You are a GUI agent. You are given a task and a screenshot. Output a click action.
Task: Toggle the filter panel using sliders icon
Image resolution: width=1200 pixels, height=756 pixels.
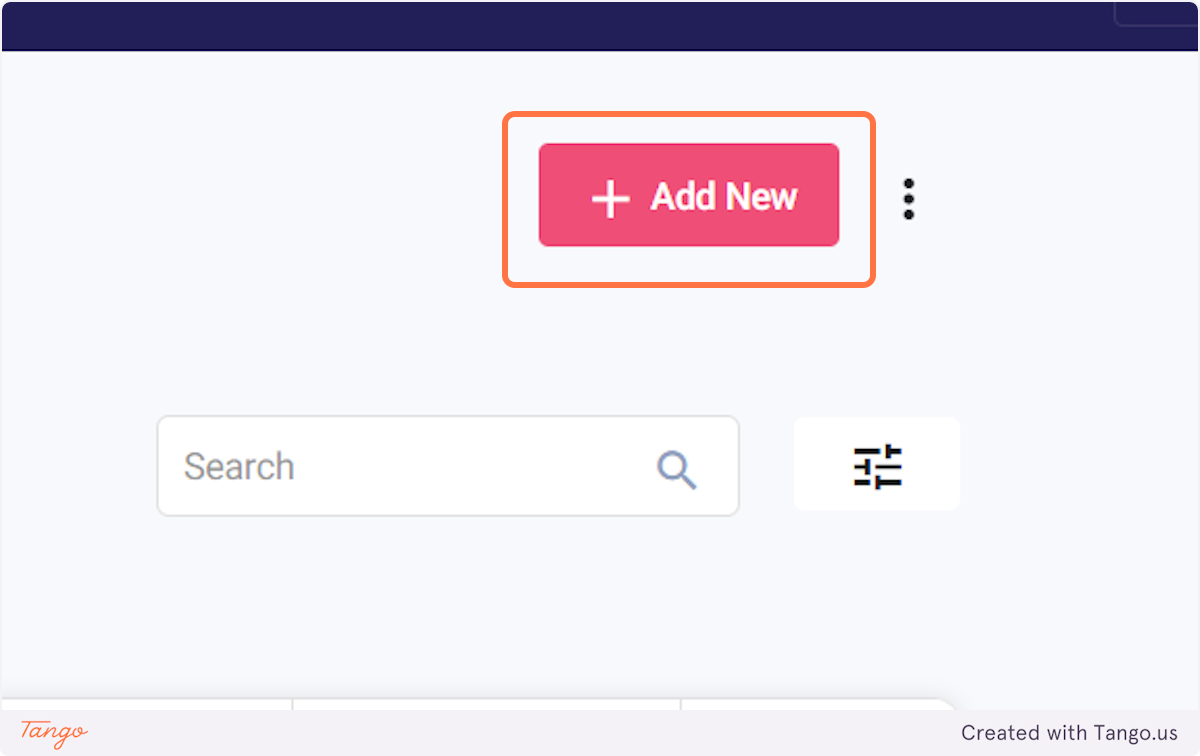tap(877, 466)
